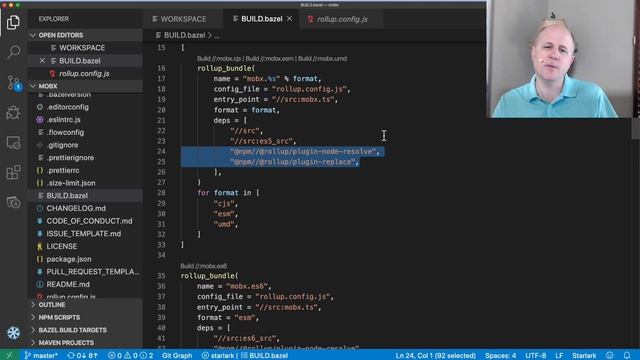Change end of line sequence LF

pos(559,356)
